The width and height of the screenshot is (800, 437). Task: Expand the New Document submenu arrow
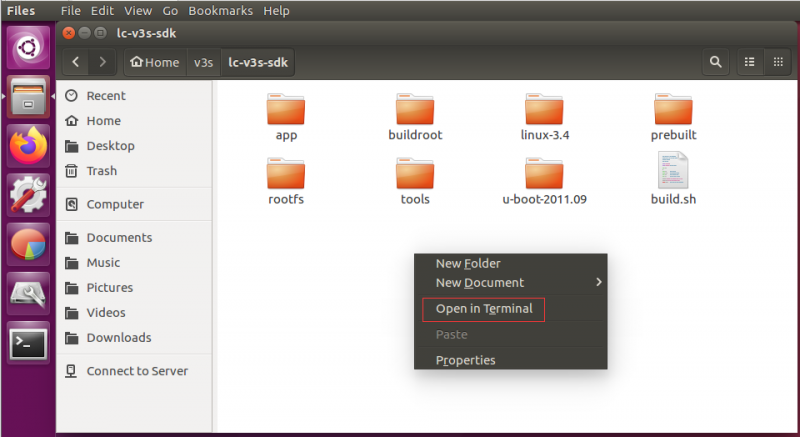coord(598,282)
